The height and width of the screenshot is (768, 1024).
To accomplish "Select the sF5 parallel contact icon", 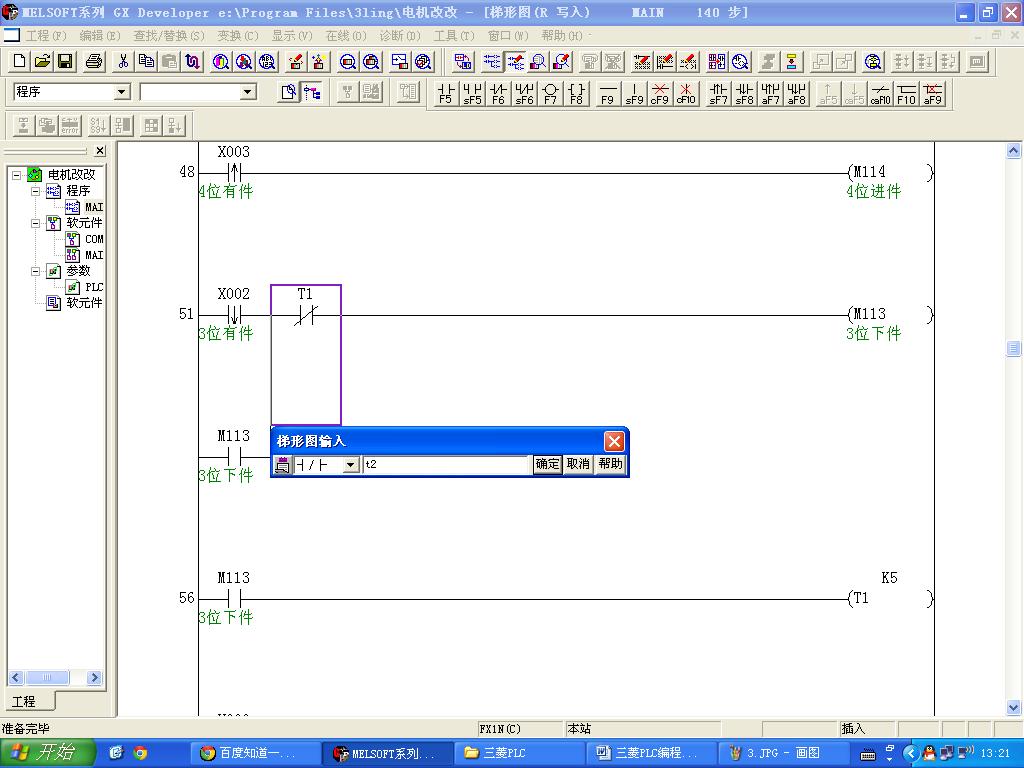I will pos(472,94).
